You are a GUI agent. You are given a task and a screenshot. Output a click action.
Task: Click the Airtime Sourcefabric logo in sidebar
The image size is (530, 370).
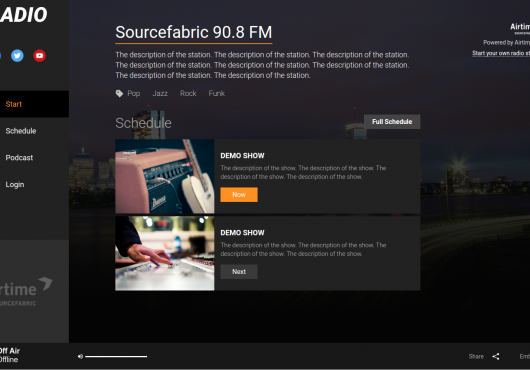pyautogui.click(x=26, y=292)
